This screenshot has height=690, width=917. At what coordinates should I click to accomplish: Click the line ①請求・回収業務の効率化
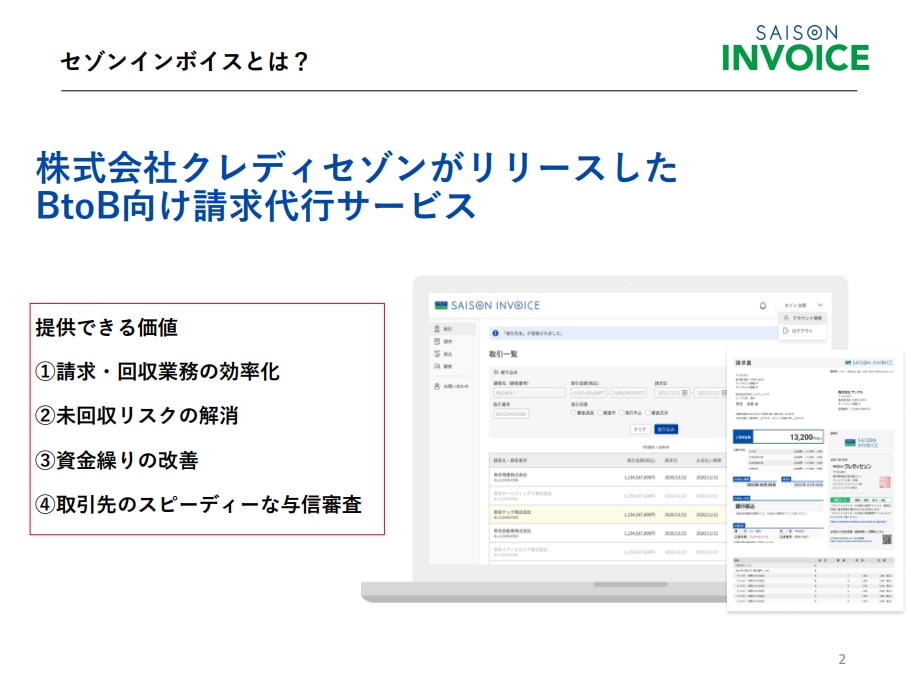157,372
